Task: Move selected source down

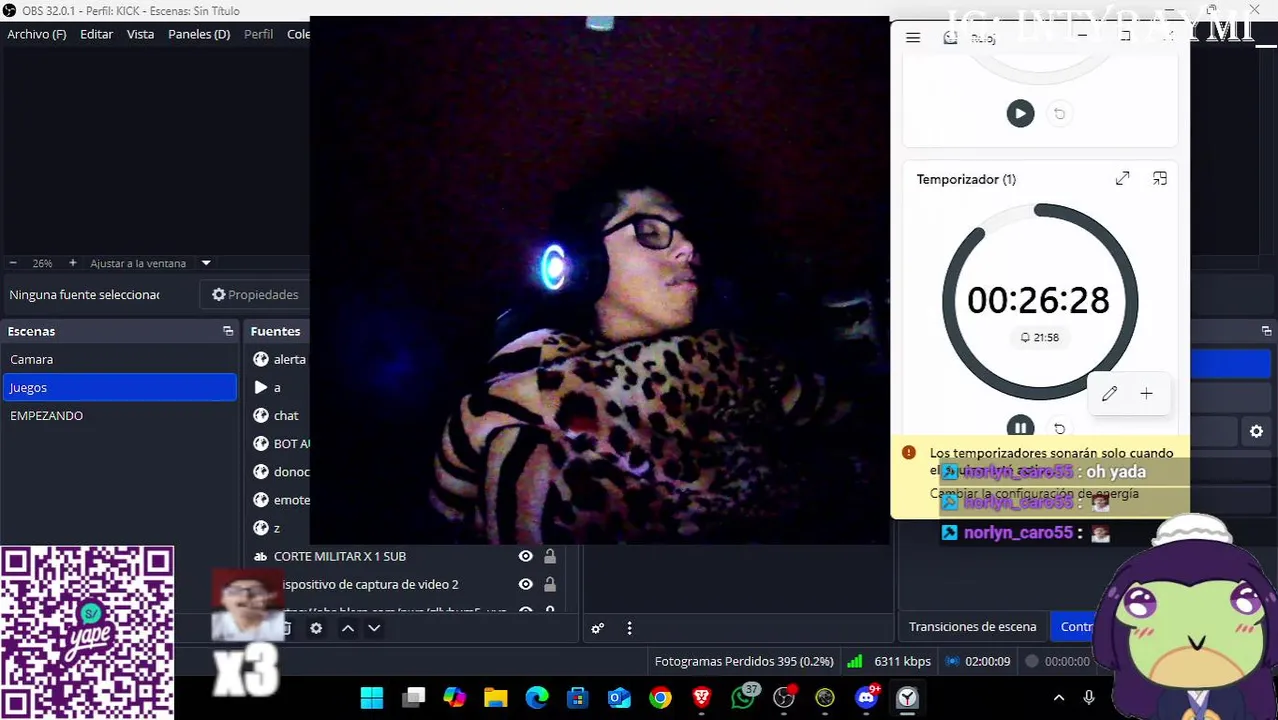Action: [374, 628]
